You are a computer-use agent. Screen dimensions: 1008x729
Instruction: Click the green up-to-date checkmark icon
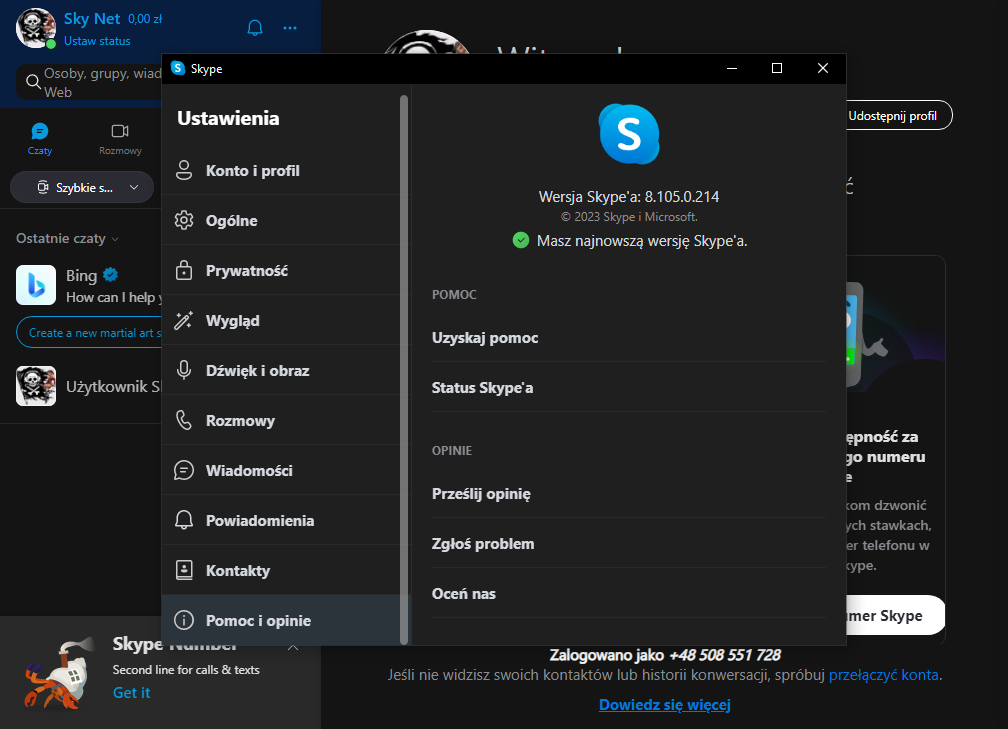(521, 240)
